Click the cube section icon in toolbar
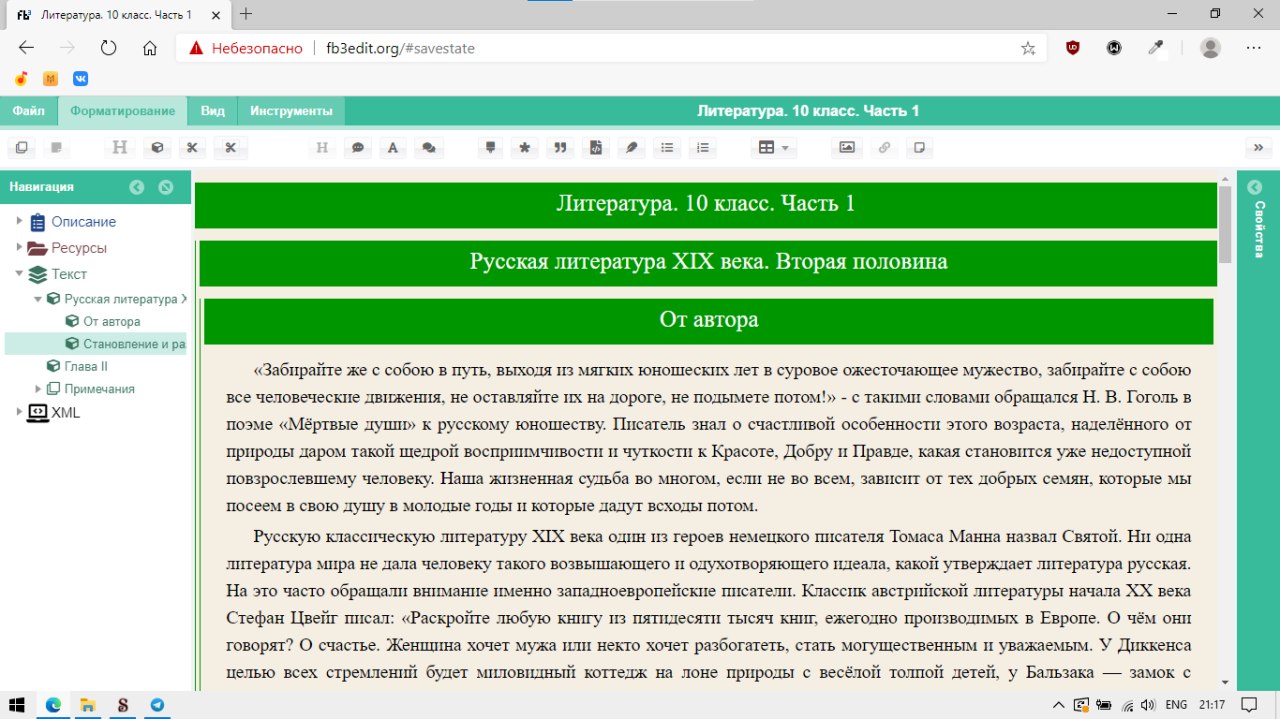The height and width of the screenshot is (719, 1280). pos(157,148)
